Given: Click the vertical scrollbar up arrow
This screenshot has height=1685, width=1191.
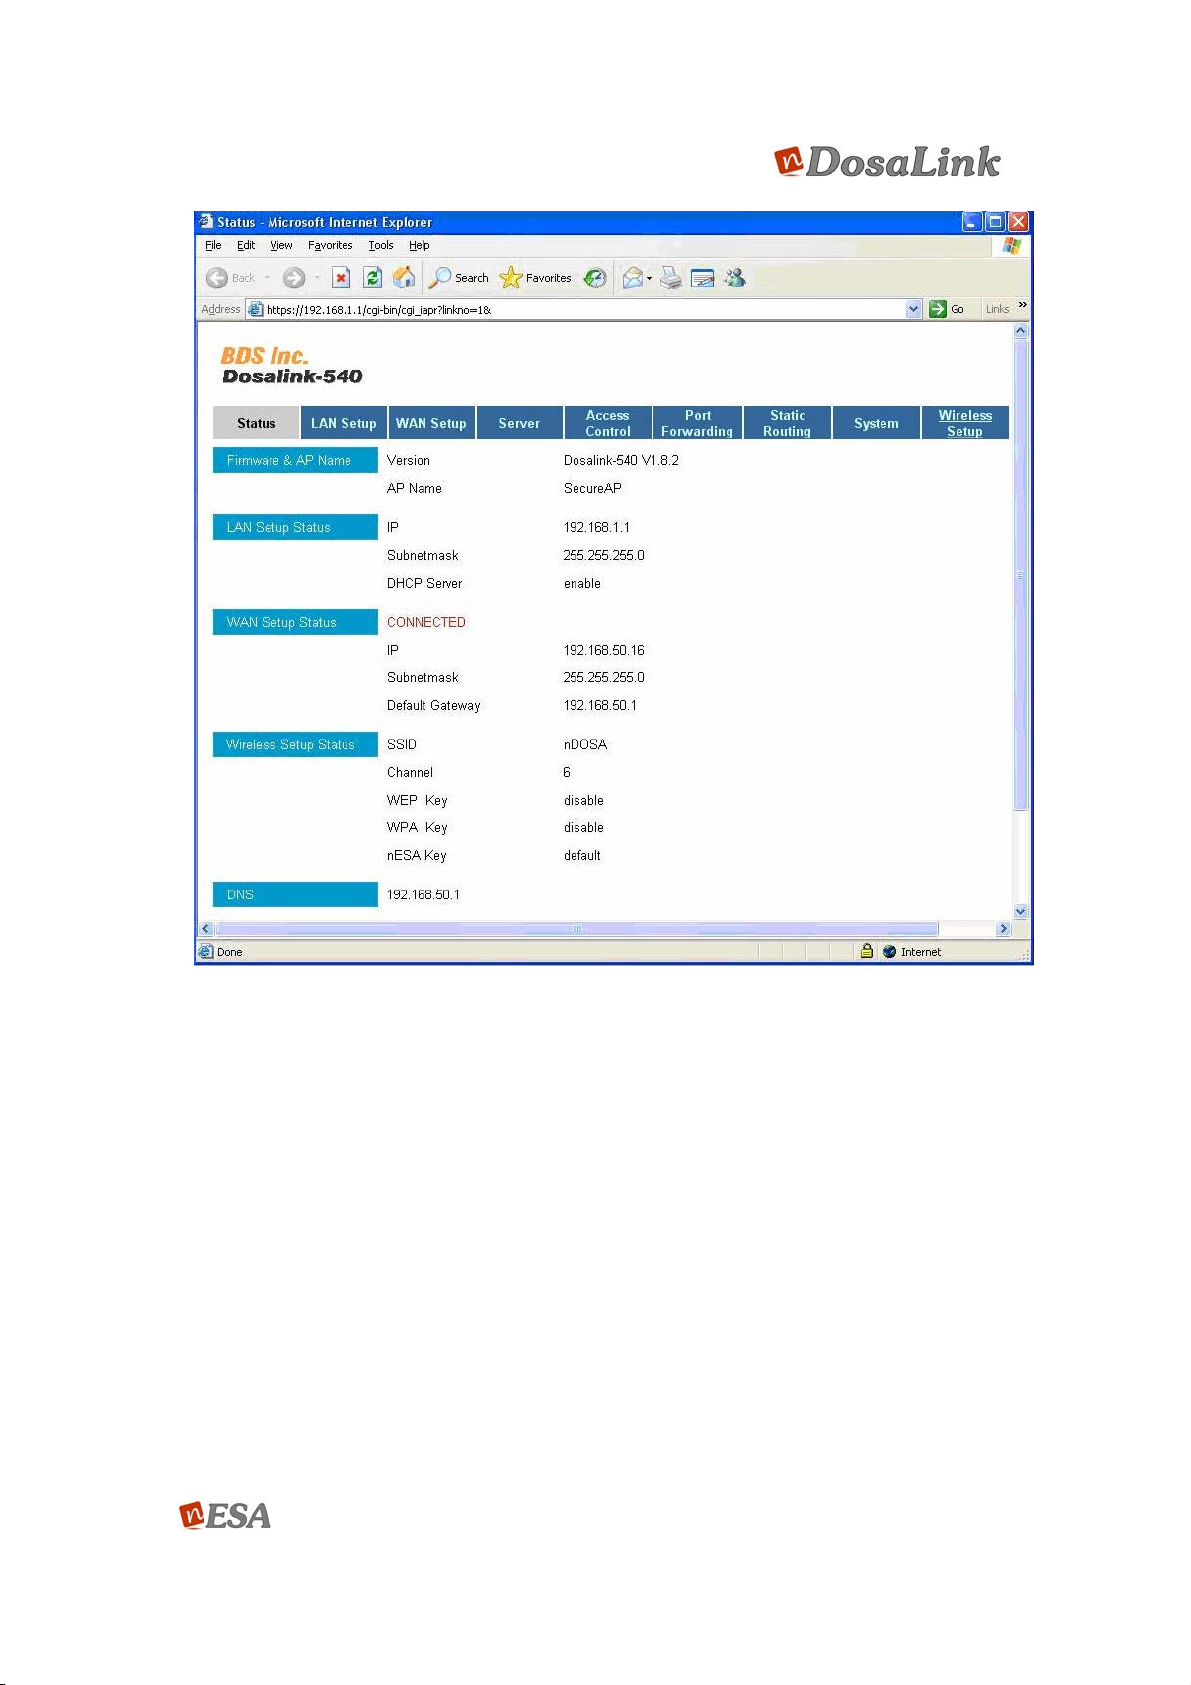Looking at the screenshot, I should tap(1020, 331).
